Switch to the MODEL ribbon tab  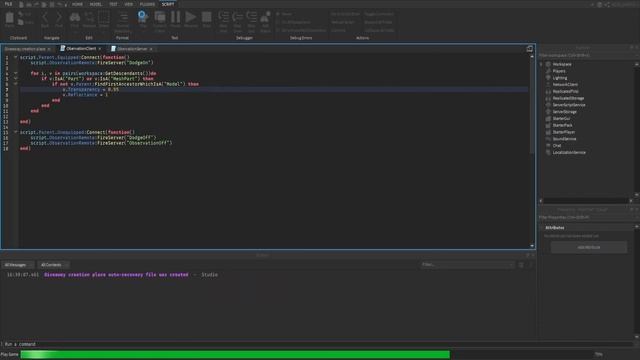click(96, 4)
